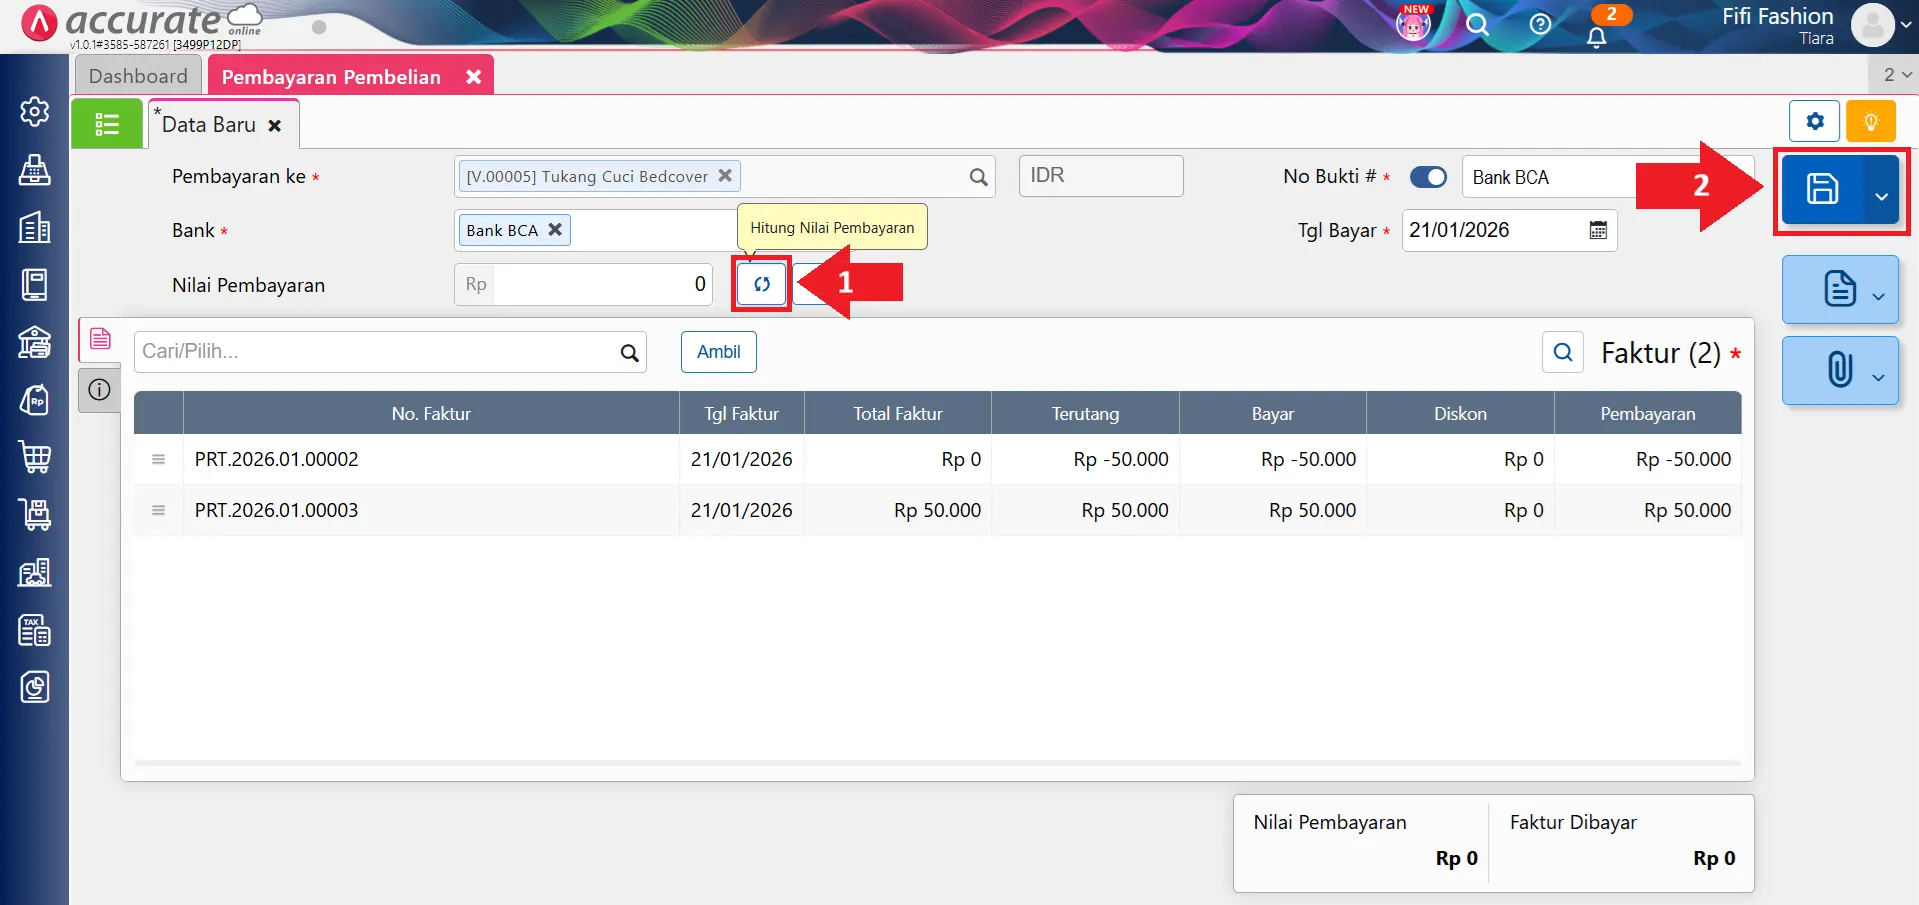Click the help question mark icon

click(x=1540, y=24)
